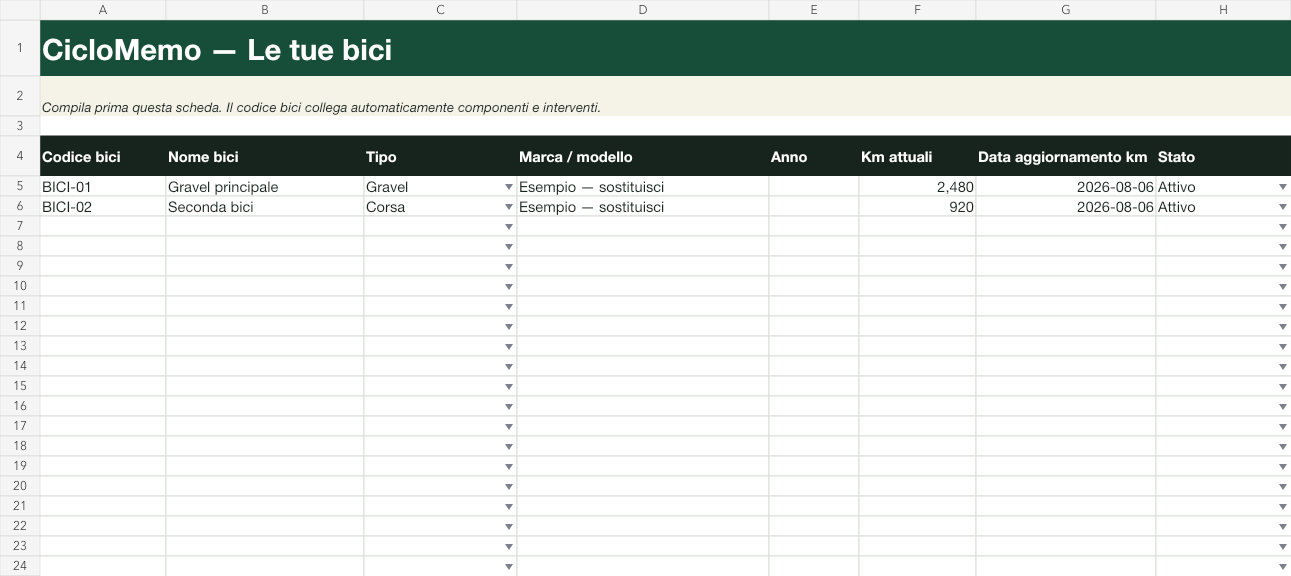This screenshot has width=1291, height=576.
Task: Click the row number 16 header
Action: pyautogui.click(x=20, y=406)
